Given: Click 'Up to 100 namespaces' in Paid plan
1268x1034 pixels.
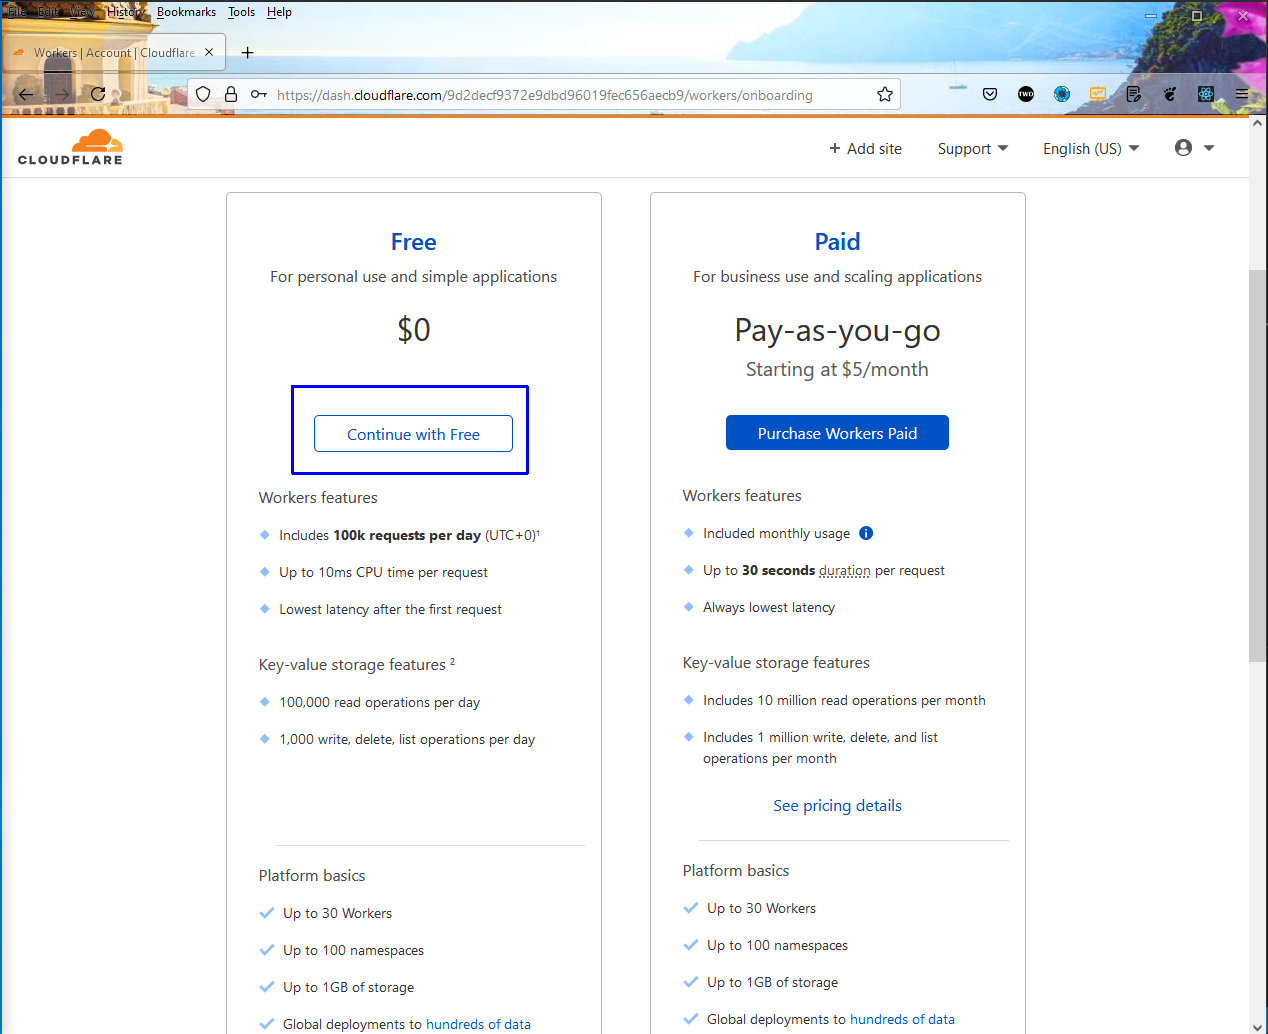Looking at the screenshot, I should [777, 945].
